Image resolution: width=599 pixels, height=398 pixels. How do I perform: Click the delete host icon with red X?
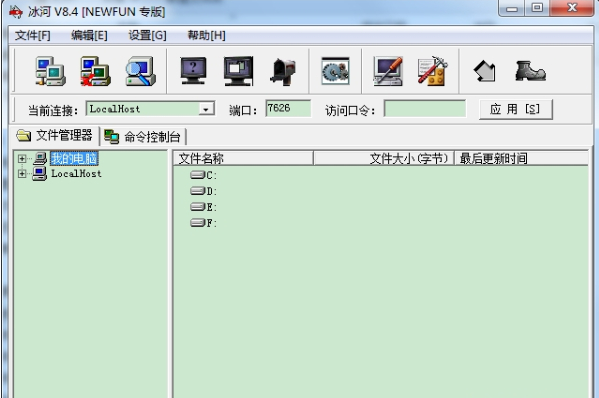click(96, 71)
